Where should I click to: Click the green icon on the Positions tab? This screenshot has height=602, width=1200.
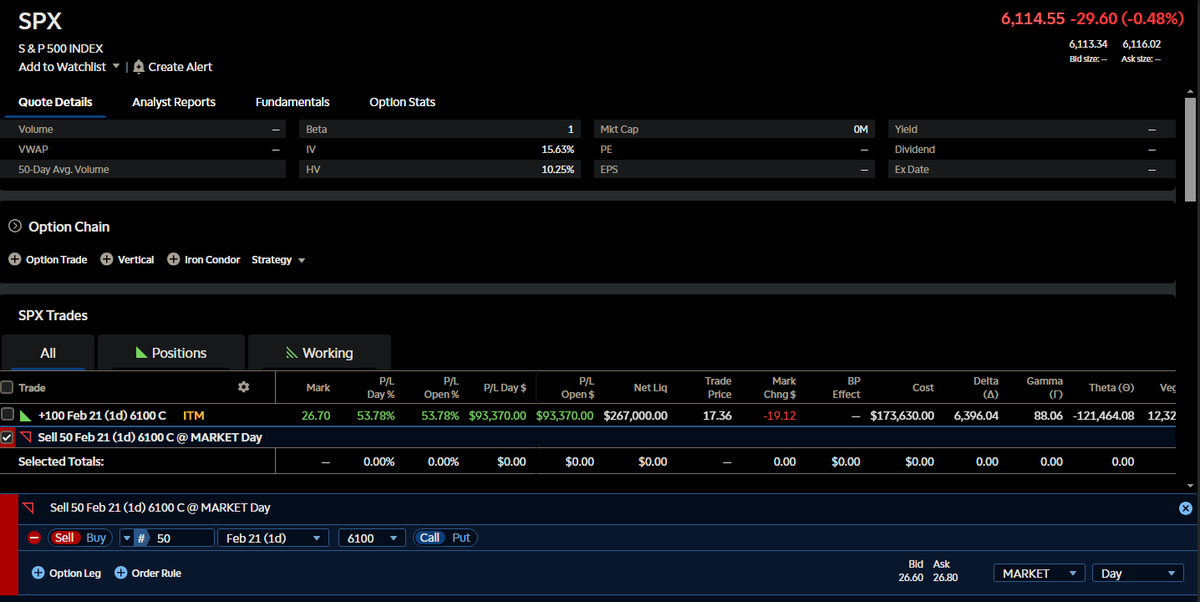(x=141, y=353)
